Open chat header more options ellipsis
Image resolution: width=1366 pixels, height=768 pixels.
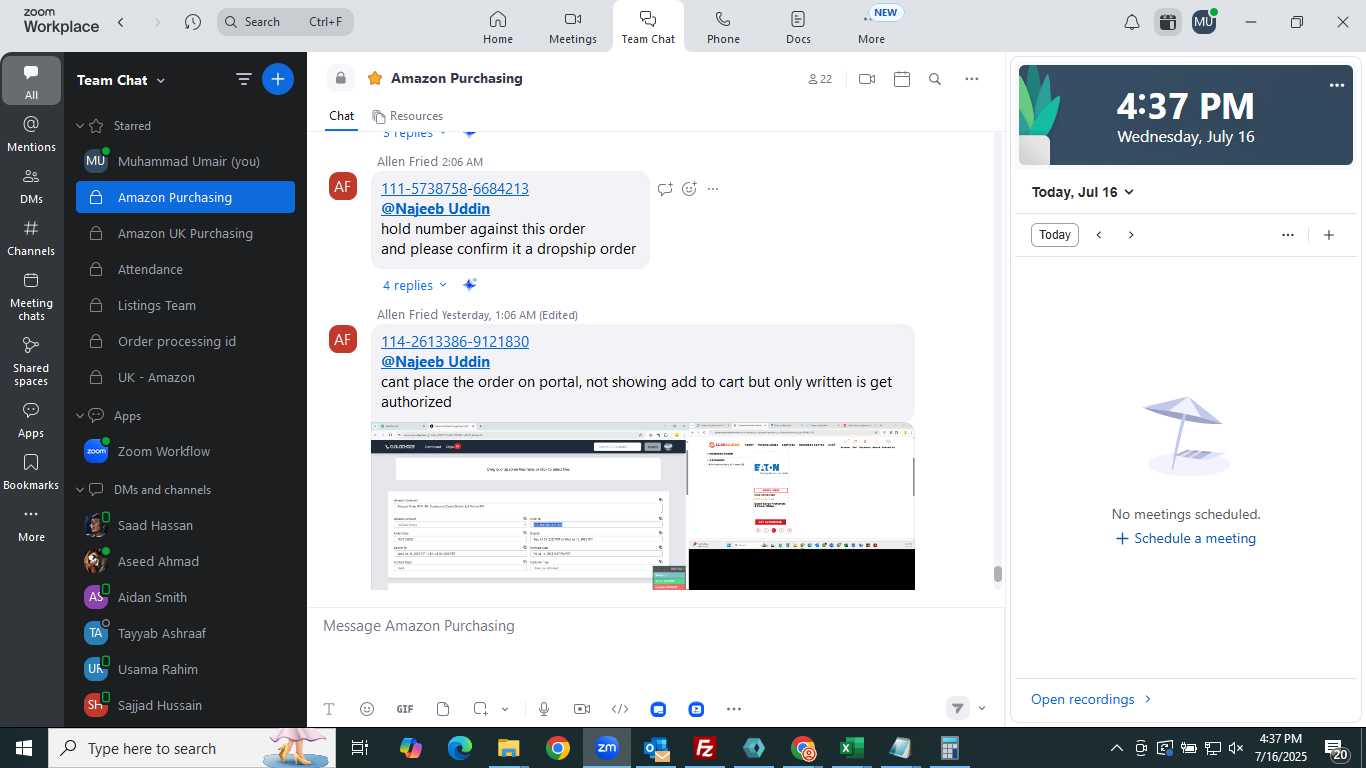972,79
